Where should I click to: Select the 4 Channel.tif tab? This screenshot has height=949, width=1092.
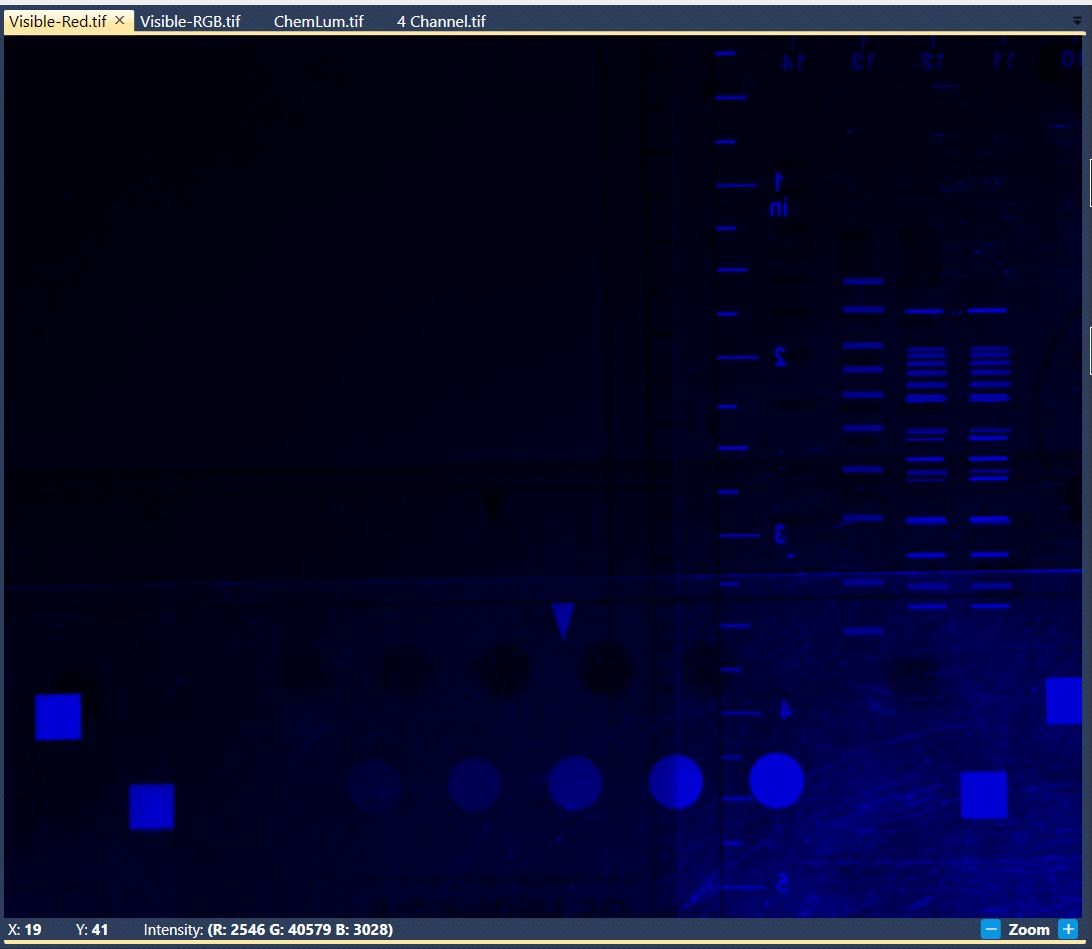pos(441,22)
